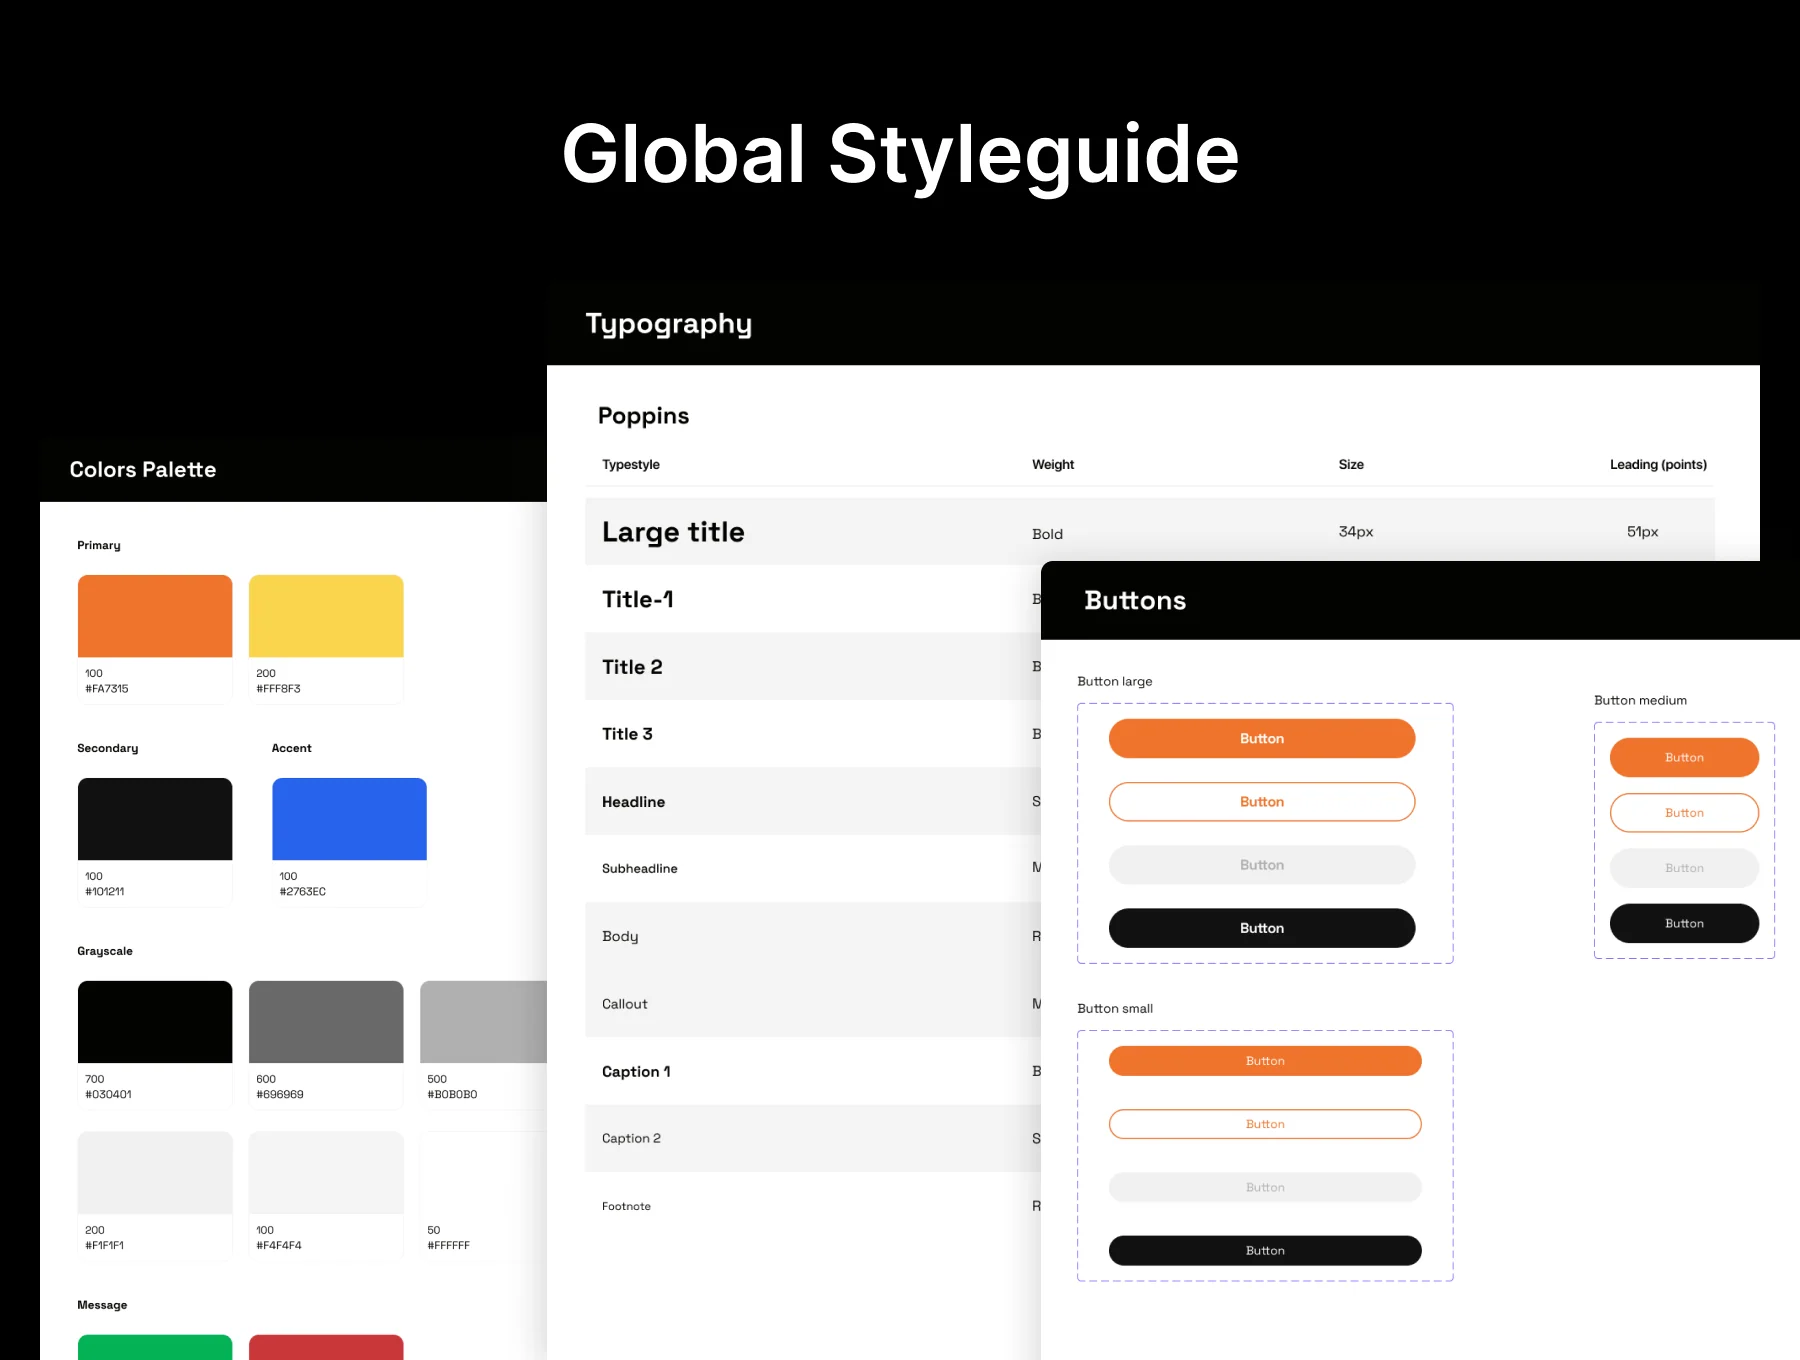Click the 'Button medium' section label
The height and width of the screenshot is (1360, 1800).
1640,700
